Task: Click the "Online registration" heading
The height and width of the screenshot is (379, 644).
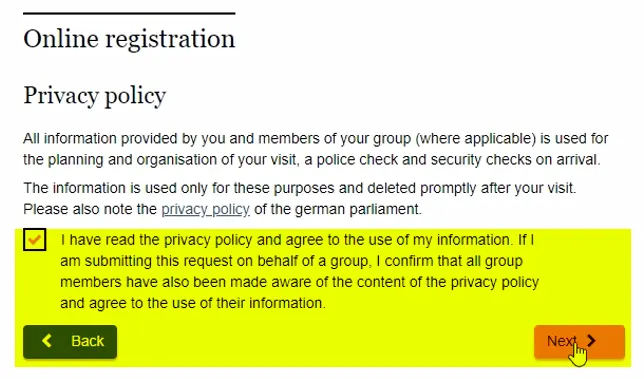Action: [x=129, y=39]
